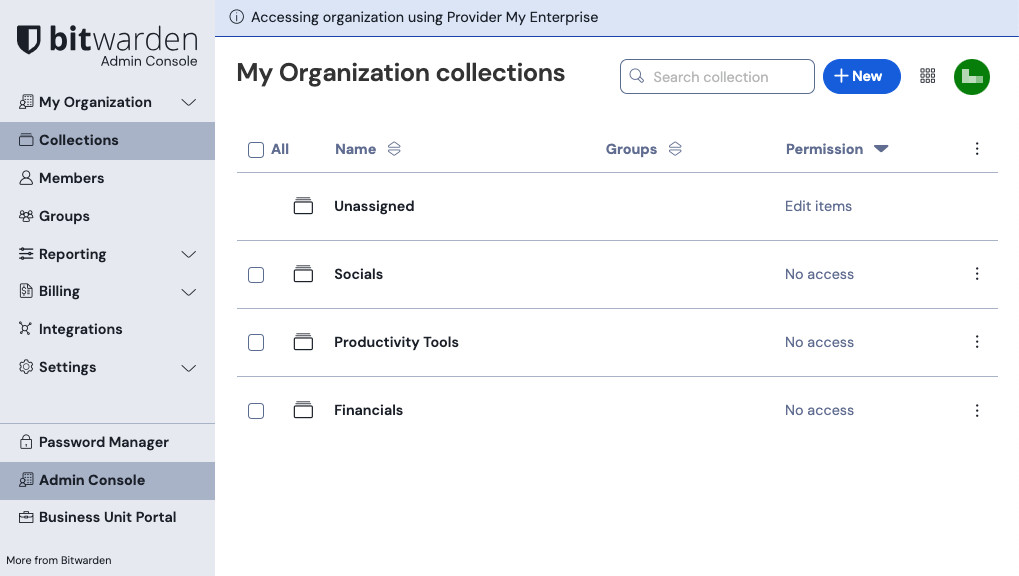Sort collections by Name column icon

(x=394, y=149)
